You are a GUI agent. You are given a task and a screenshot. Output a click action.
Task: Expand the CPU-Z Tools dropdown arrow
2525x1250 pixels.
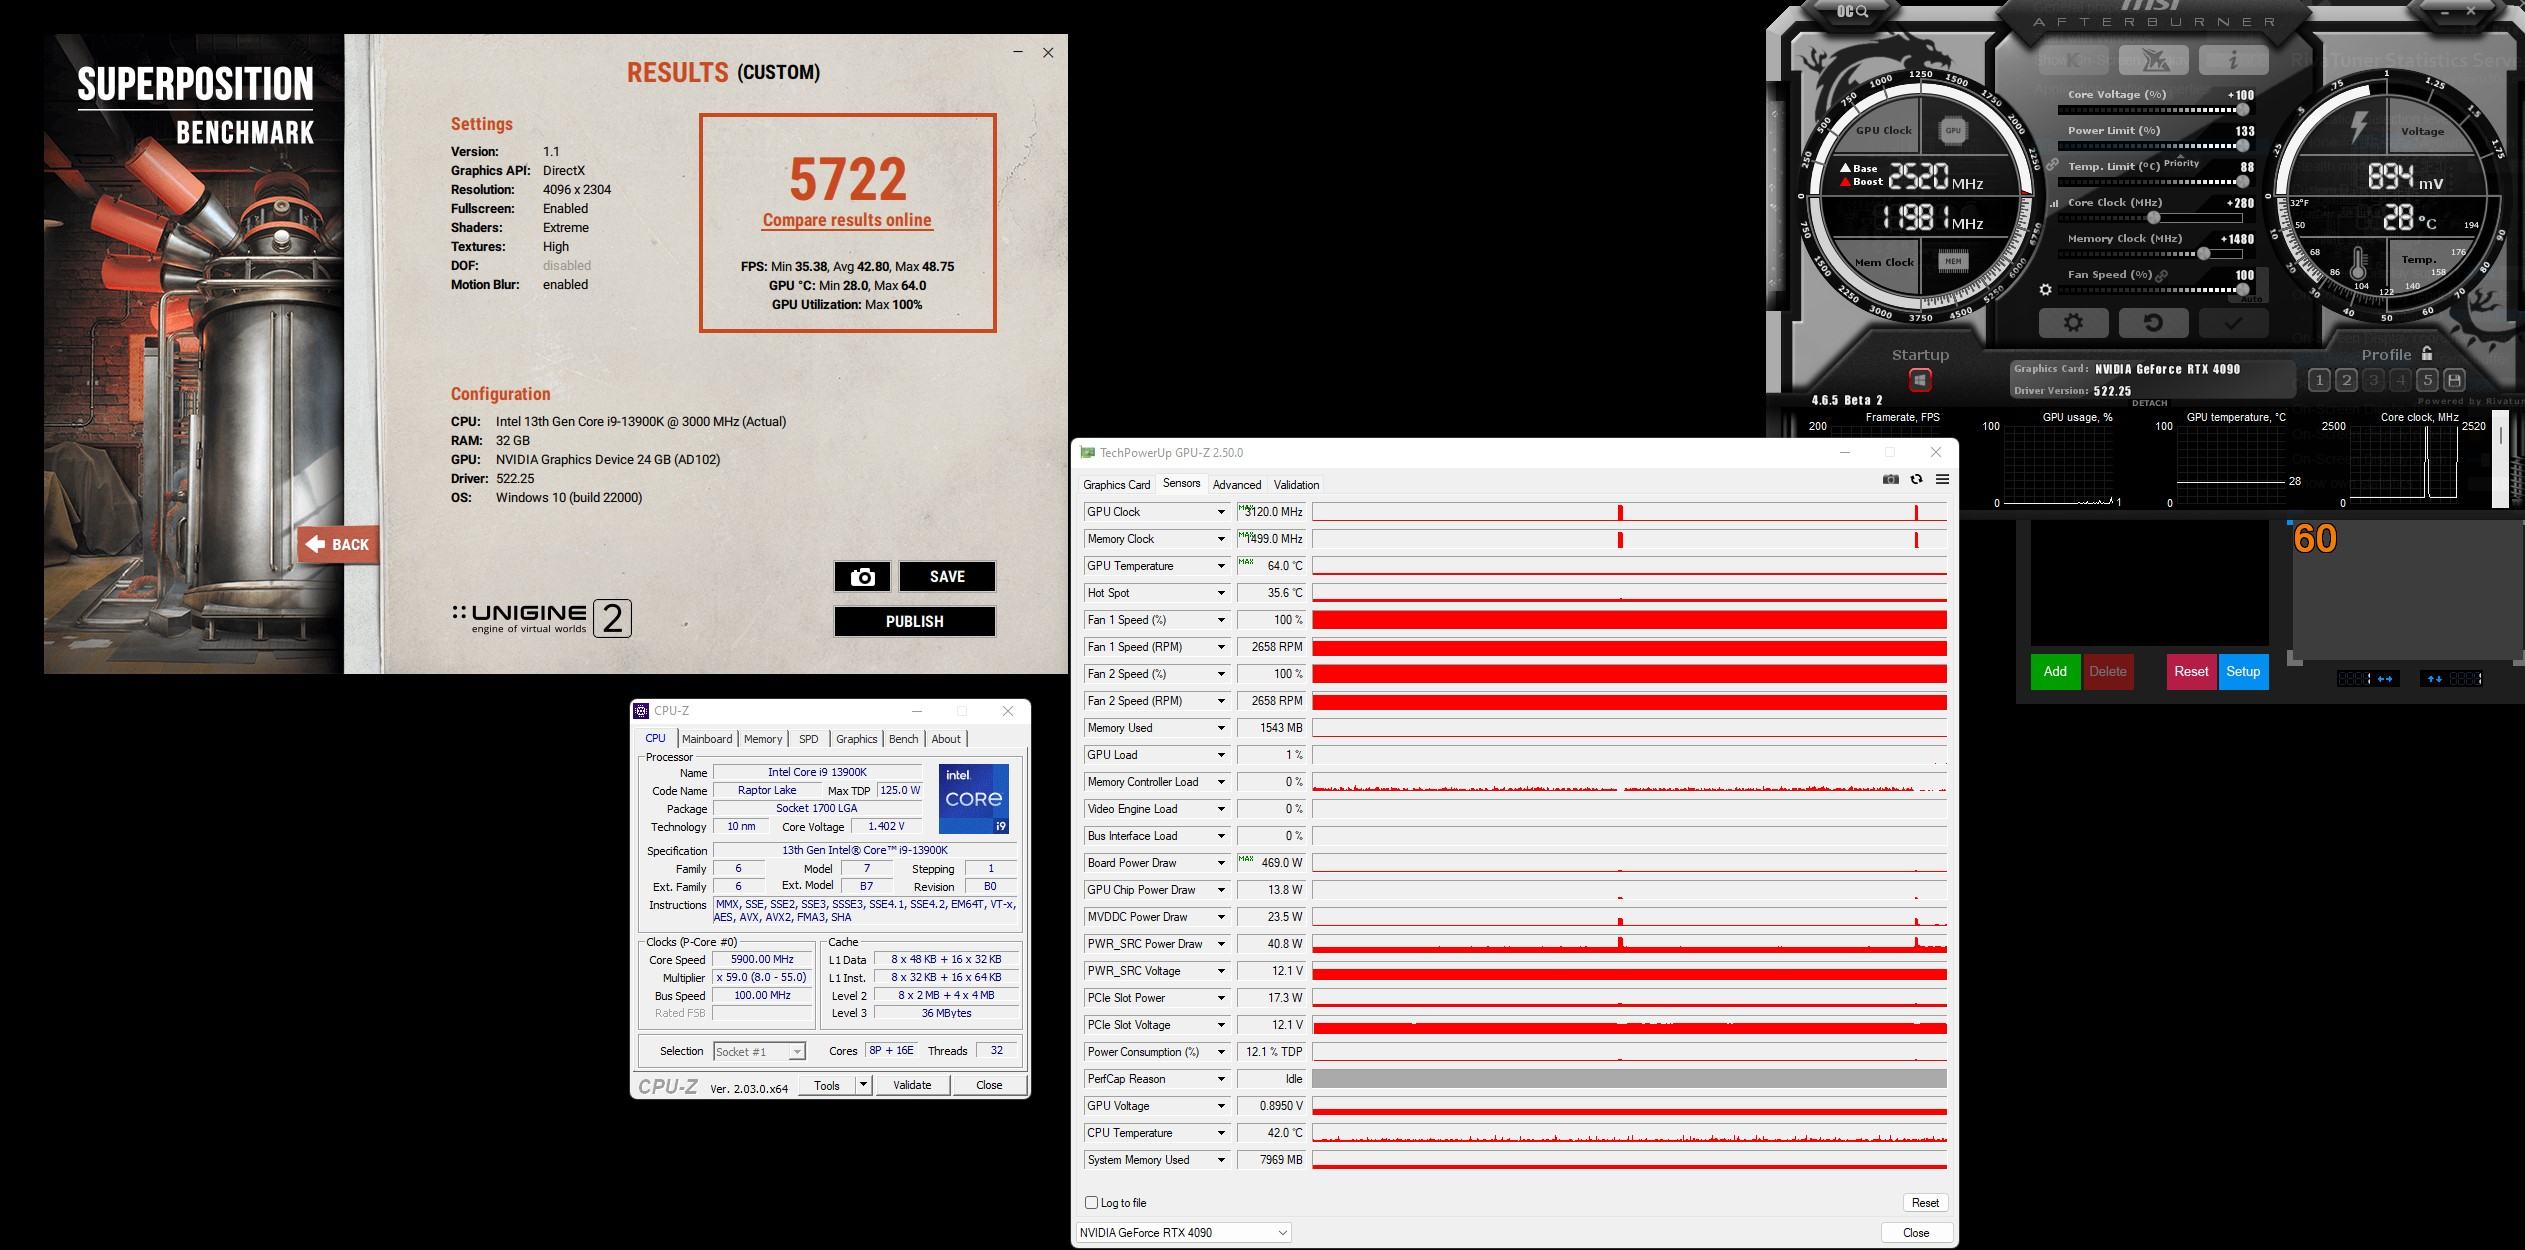[863, 1085]
